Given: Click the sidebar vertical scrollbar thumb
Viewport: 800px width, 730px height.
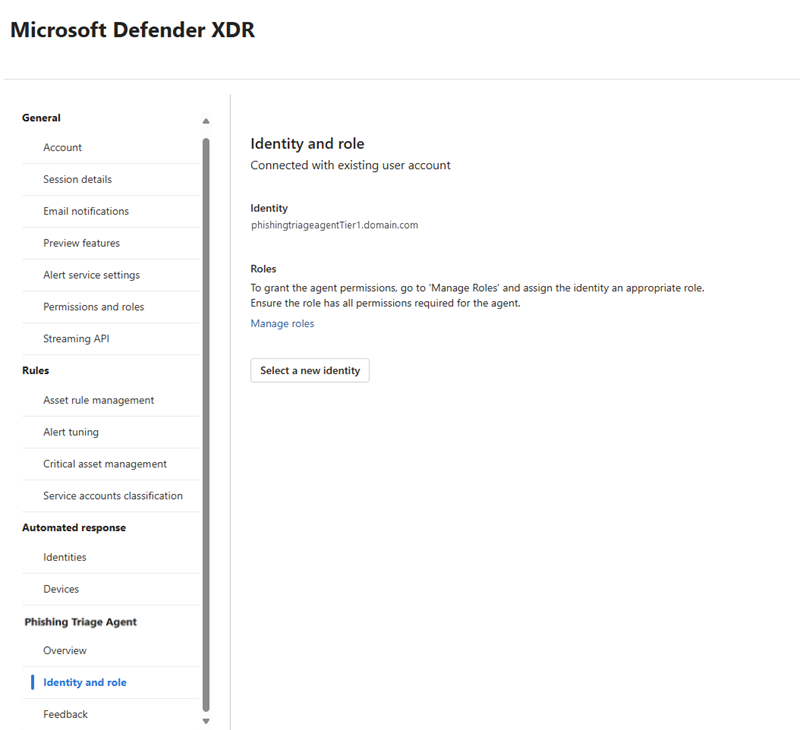Looking at the screenshot, I should tap(206, 424).
